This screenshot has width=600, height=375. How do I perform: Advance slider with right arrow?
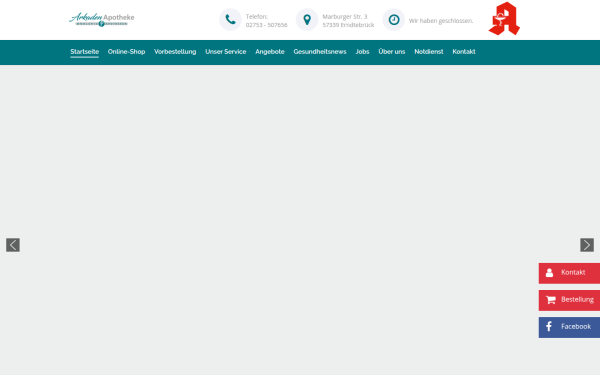tap(587, 245)
